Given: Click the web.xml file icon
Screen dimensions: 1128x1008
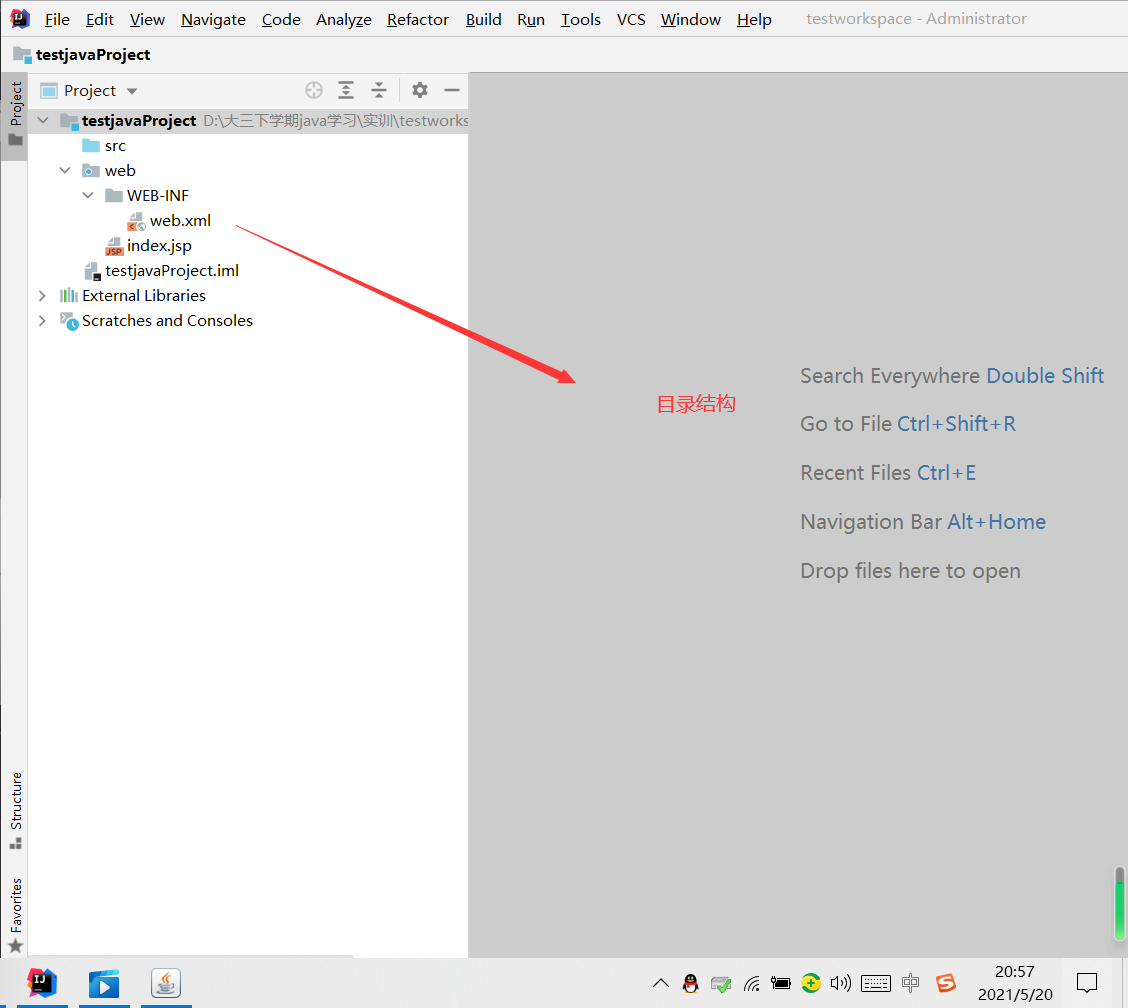Looking at the screenshot, I should tap(136, 222).
